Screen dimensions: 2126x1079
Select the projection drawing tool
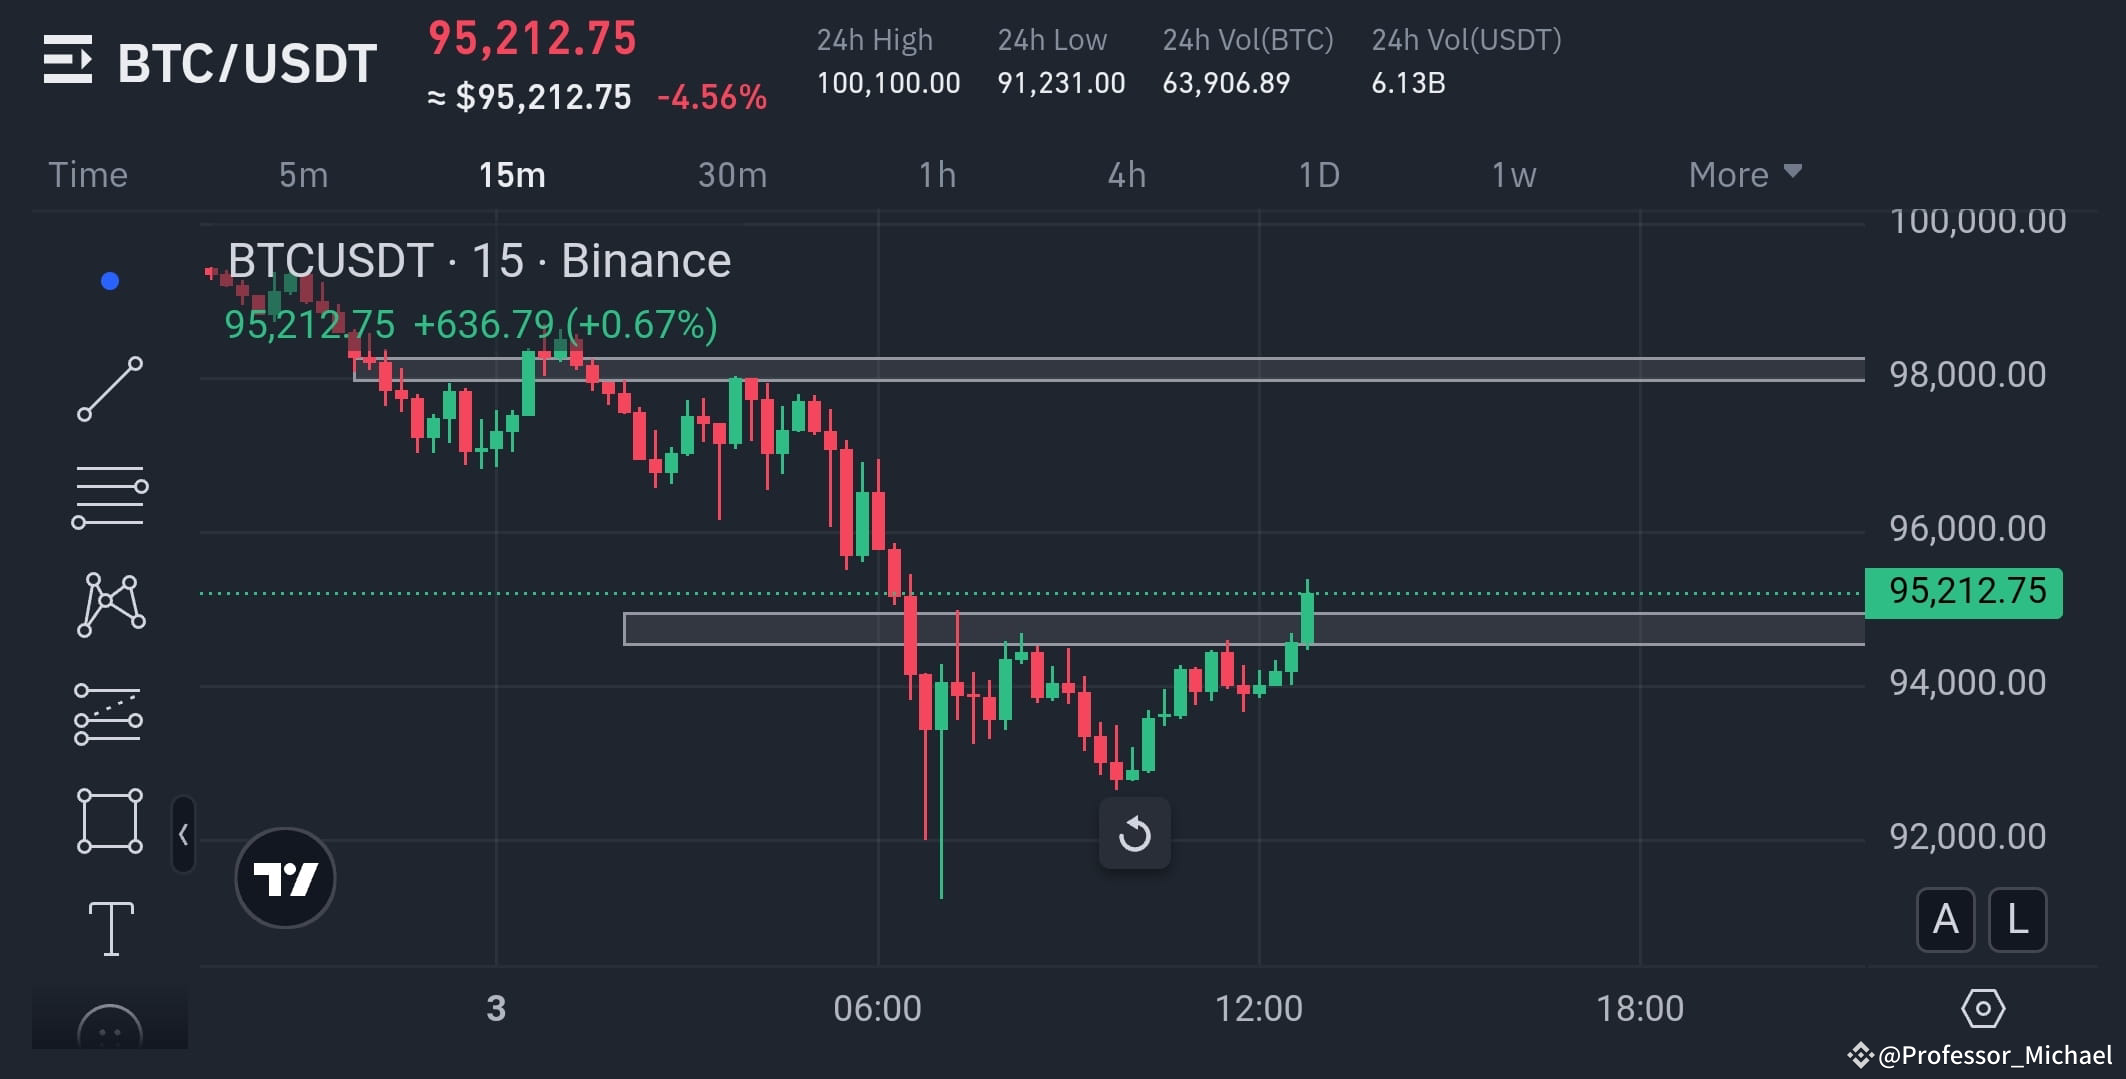pos(110,712)
